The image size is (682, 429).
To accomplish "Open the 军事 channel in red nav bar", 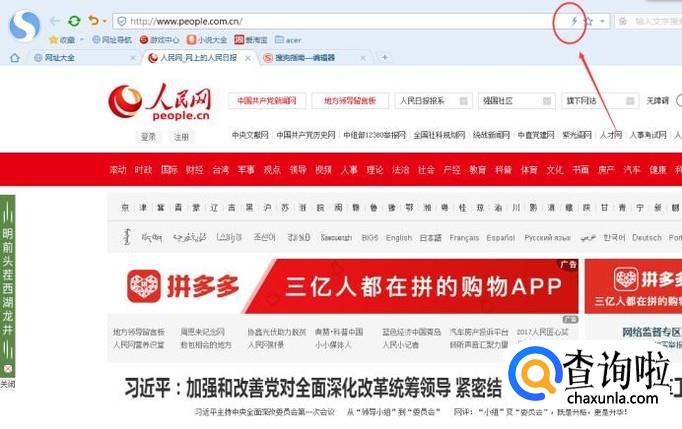I will point(246,170).
